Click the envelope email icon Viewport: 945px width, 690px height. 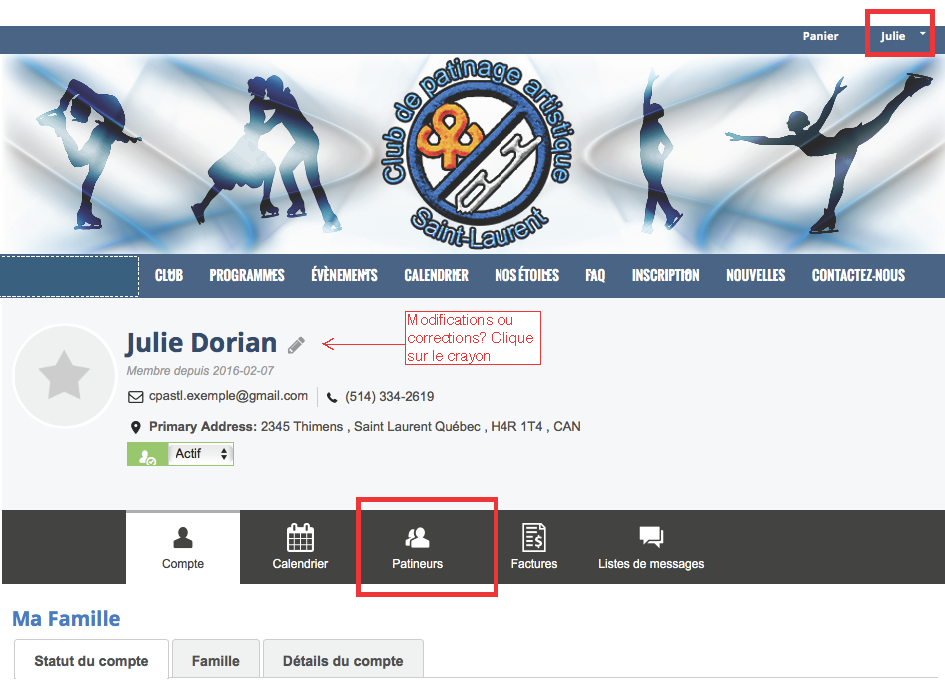tap(136, 397)
